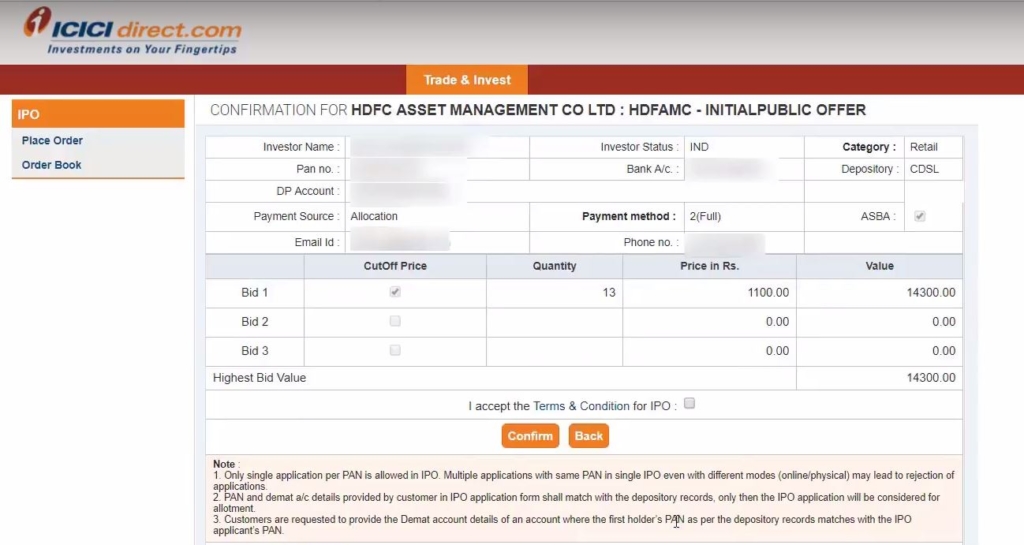The width and height of the screenshot is (1024, 545).
Task: Click the Bank A/c. label
Action: [x=652, y=169]
